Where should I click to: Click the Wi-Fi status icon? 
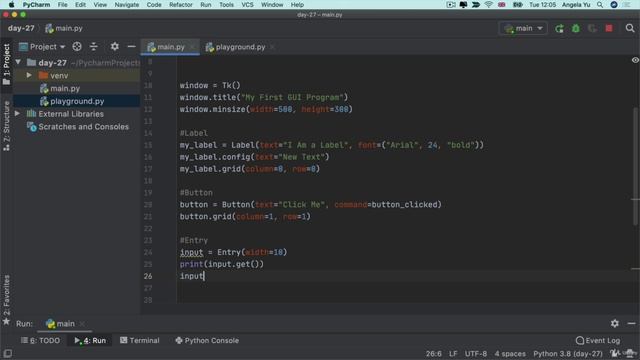tap(489, 5)
